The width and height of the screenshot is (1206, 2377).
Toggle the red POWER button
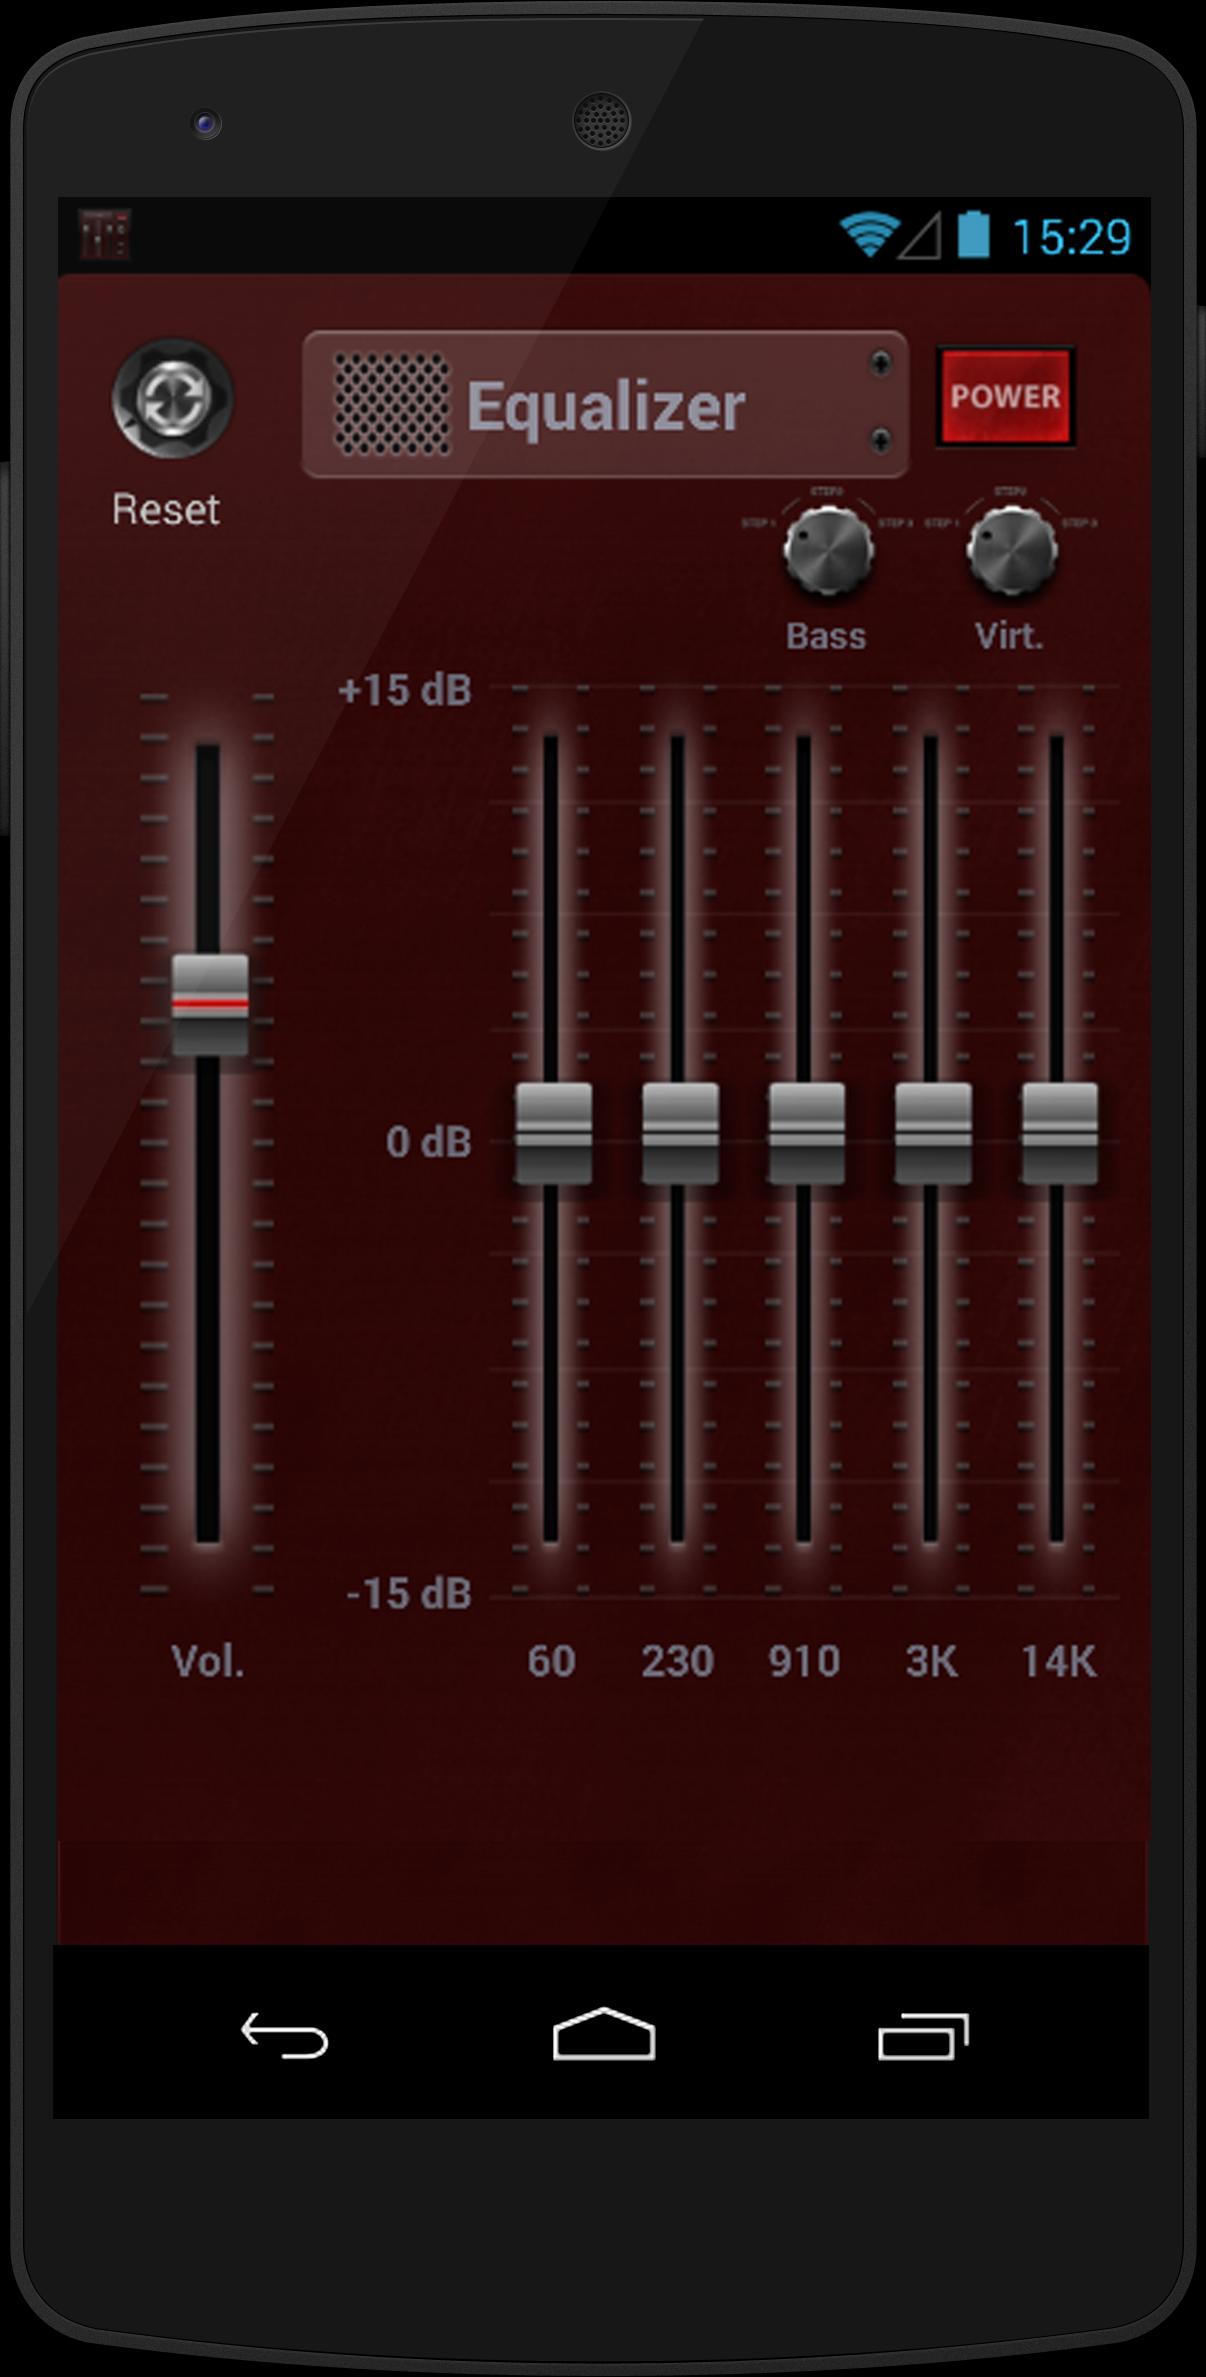1004,396
